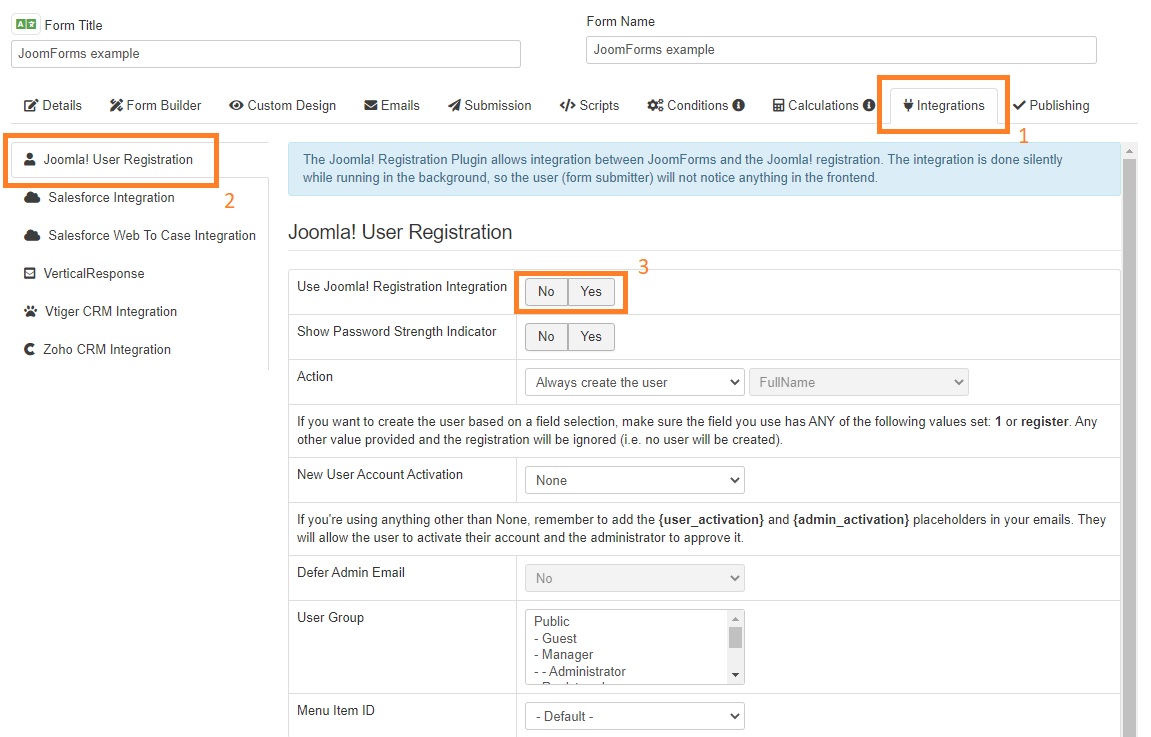
Task: Click inside the Form Name input field
Action: point(840,49)
